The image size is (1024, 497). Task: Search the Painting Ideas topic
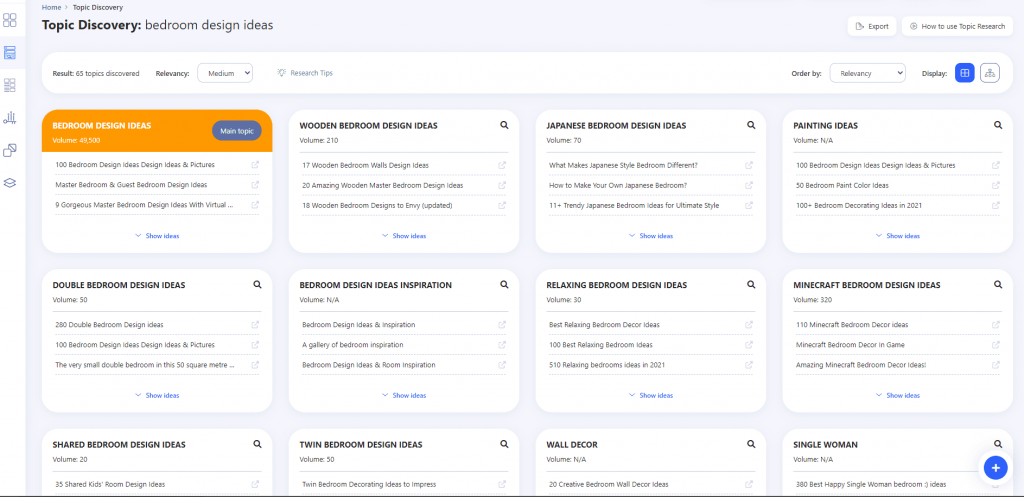(998, 125)
